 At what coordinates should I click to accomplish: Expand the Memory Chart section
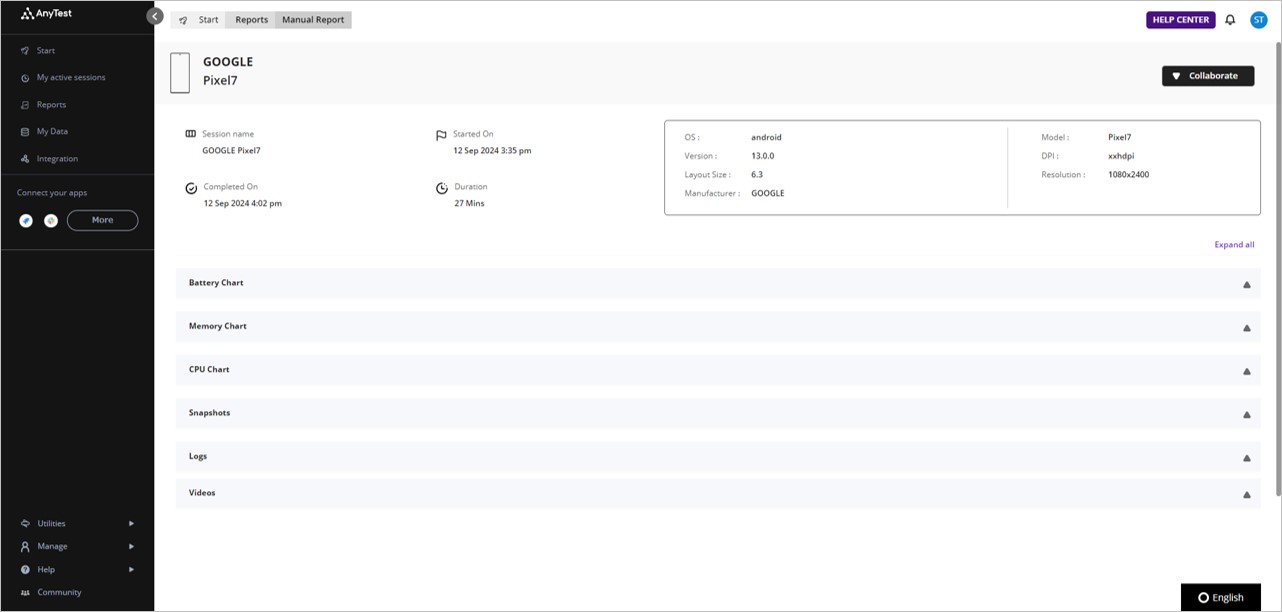click(x=718, y=326)
